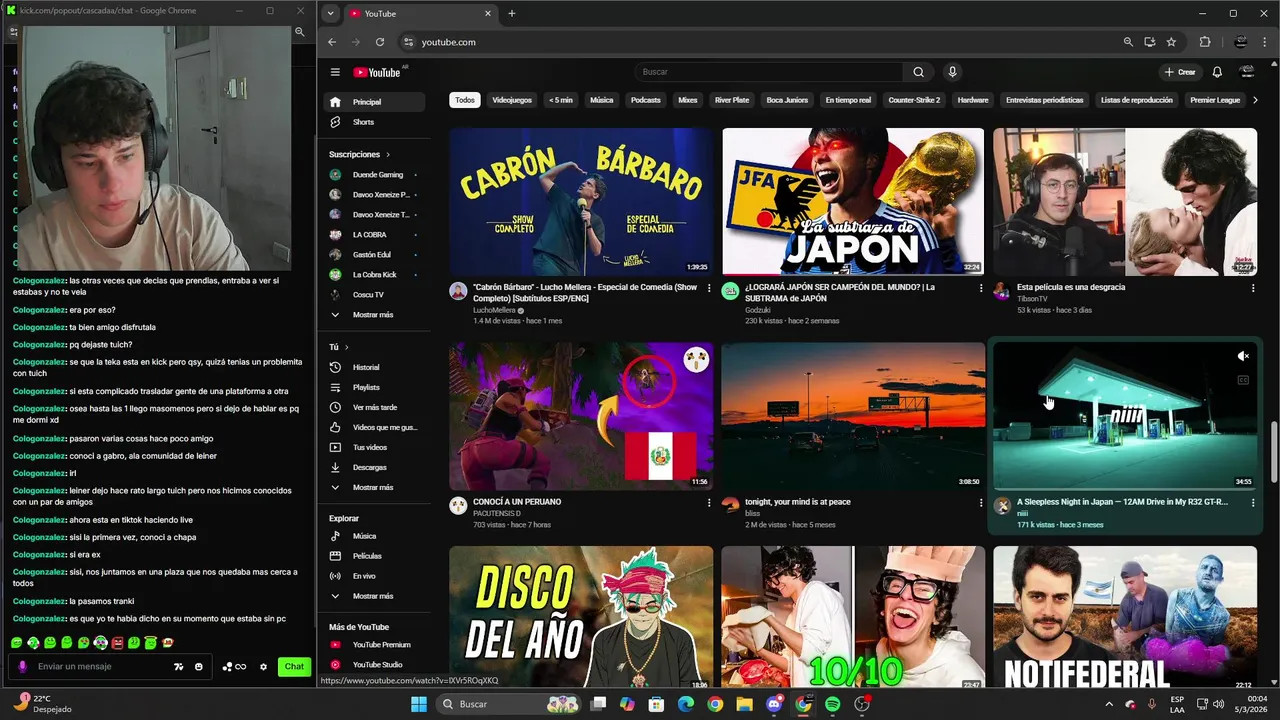Open options for tonight, your mind is at peace
This screenshot has width=1280, height=720.
(981, 503)
